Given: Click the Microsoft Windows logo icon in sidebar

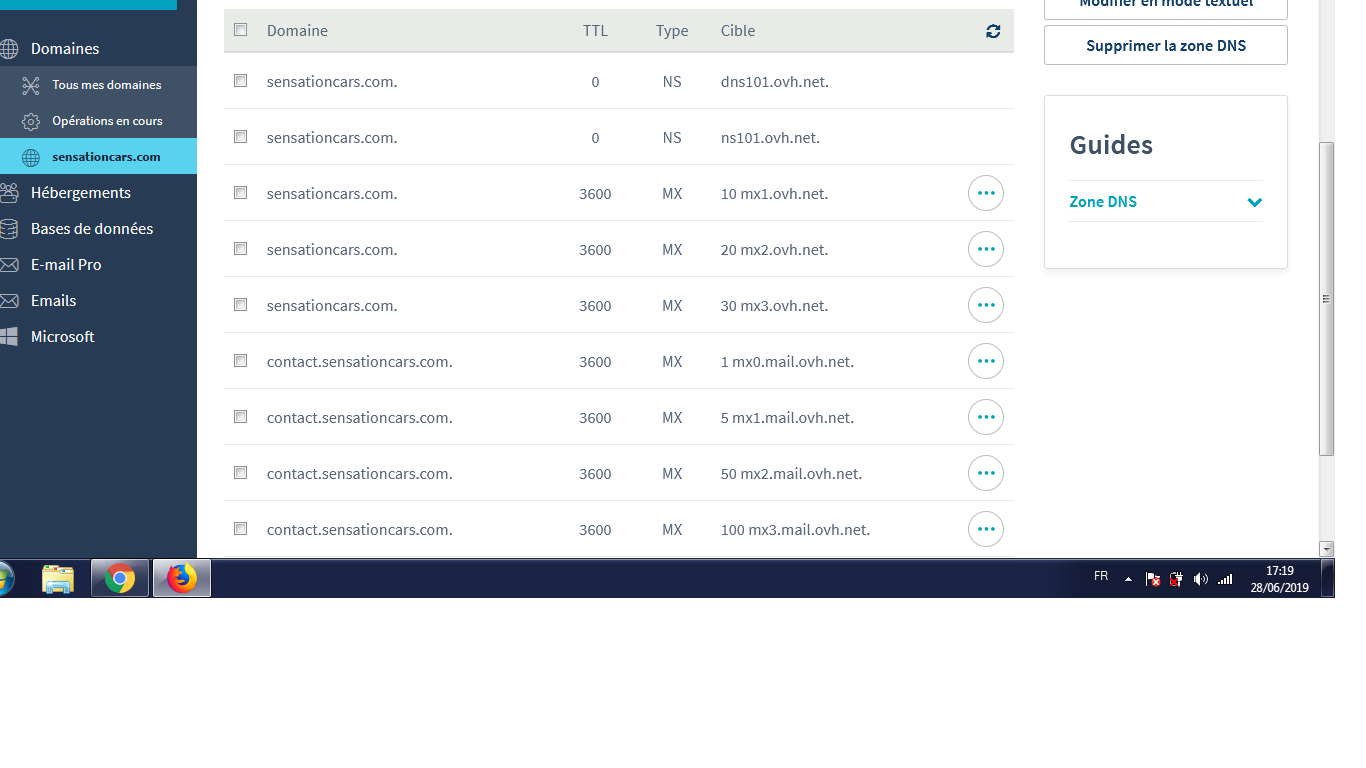Looking at the screenshot, I should click(9, 337).
